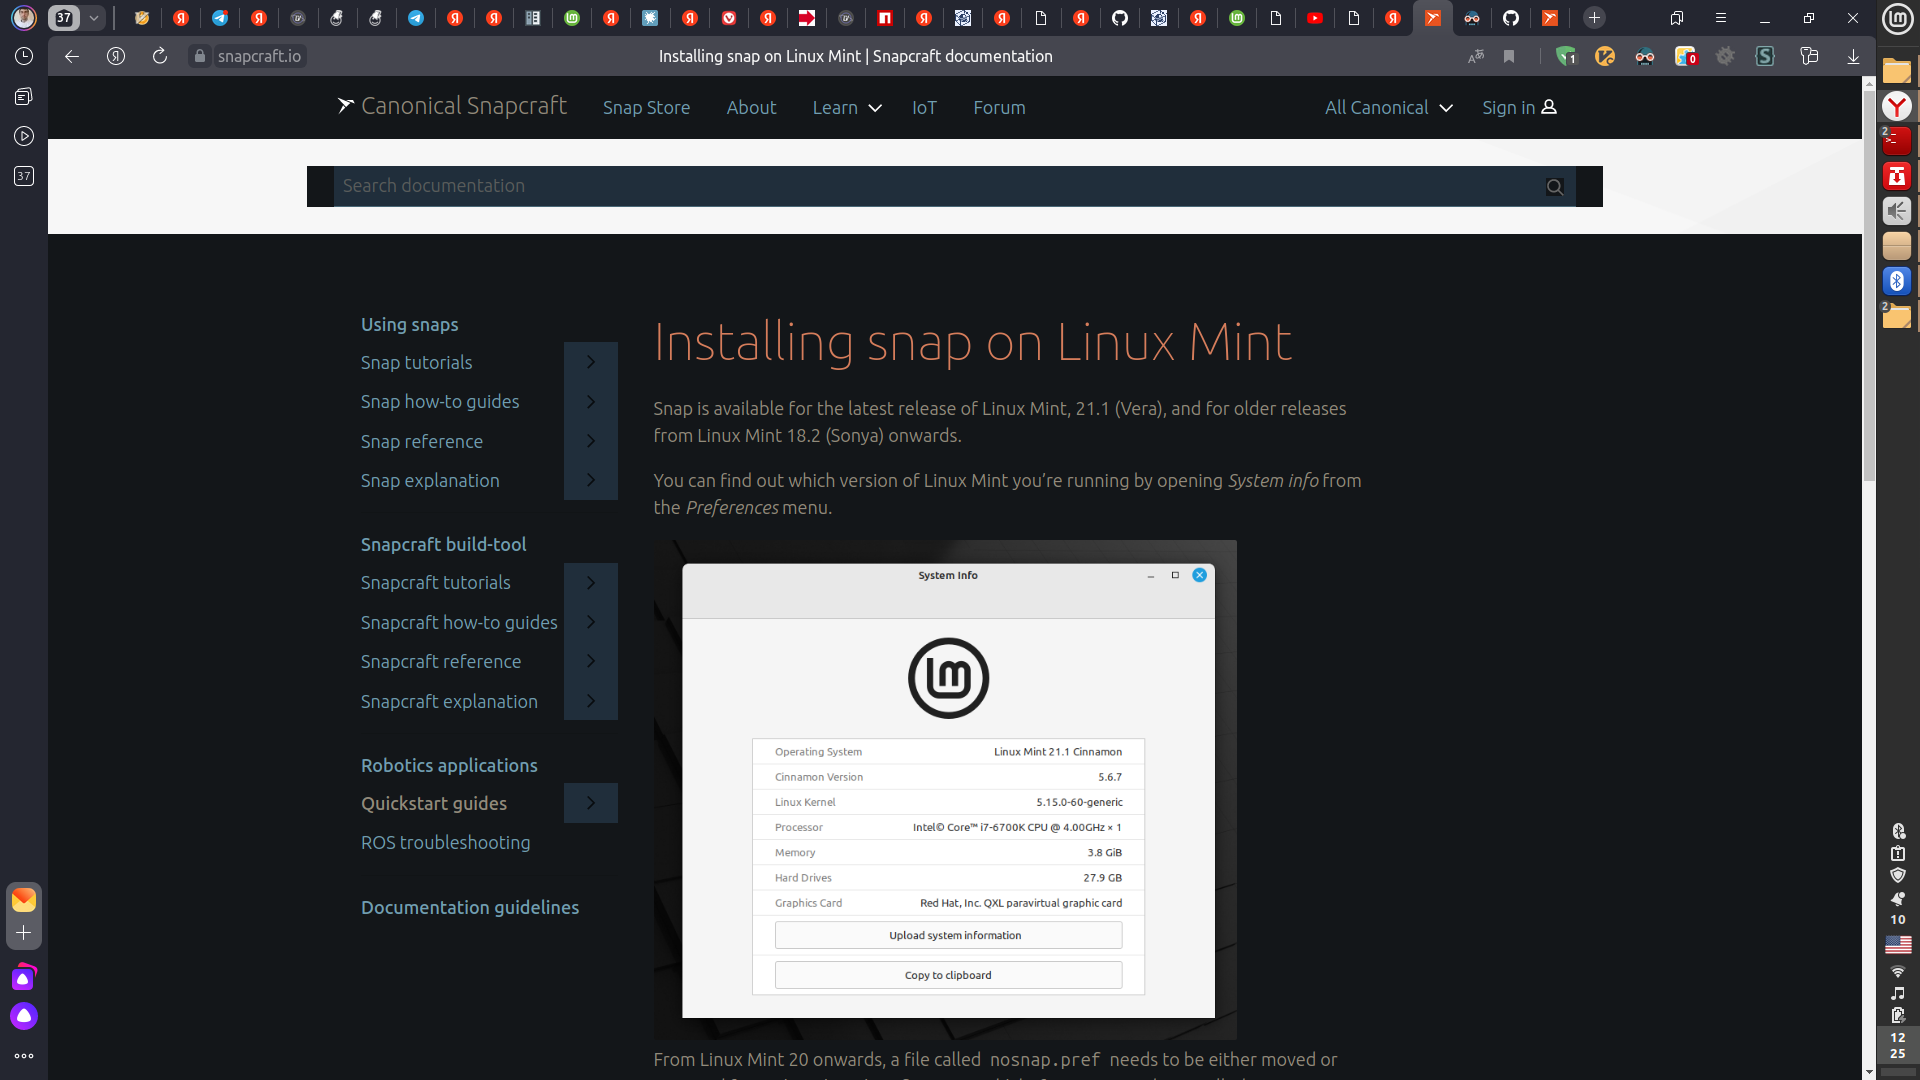Viewport: 1920px width, 1080px height.
Task: Expand the Snap how-to guides chevron
Action: click(591, 401)
